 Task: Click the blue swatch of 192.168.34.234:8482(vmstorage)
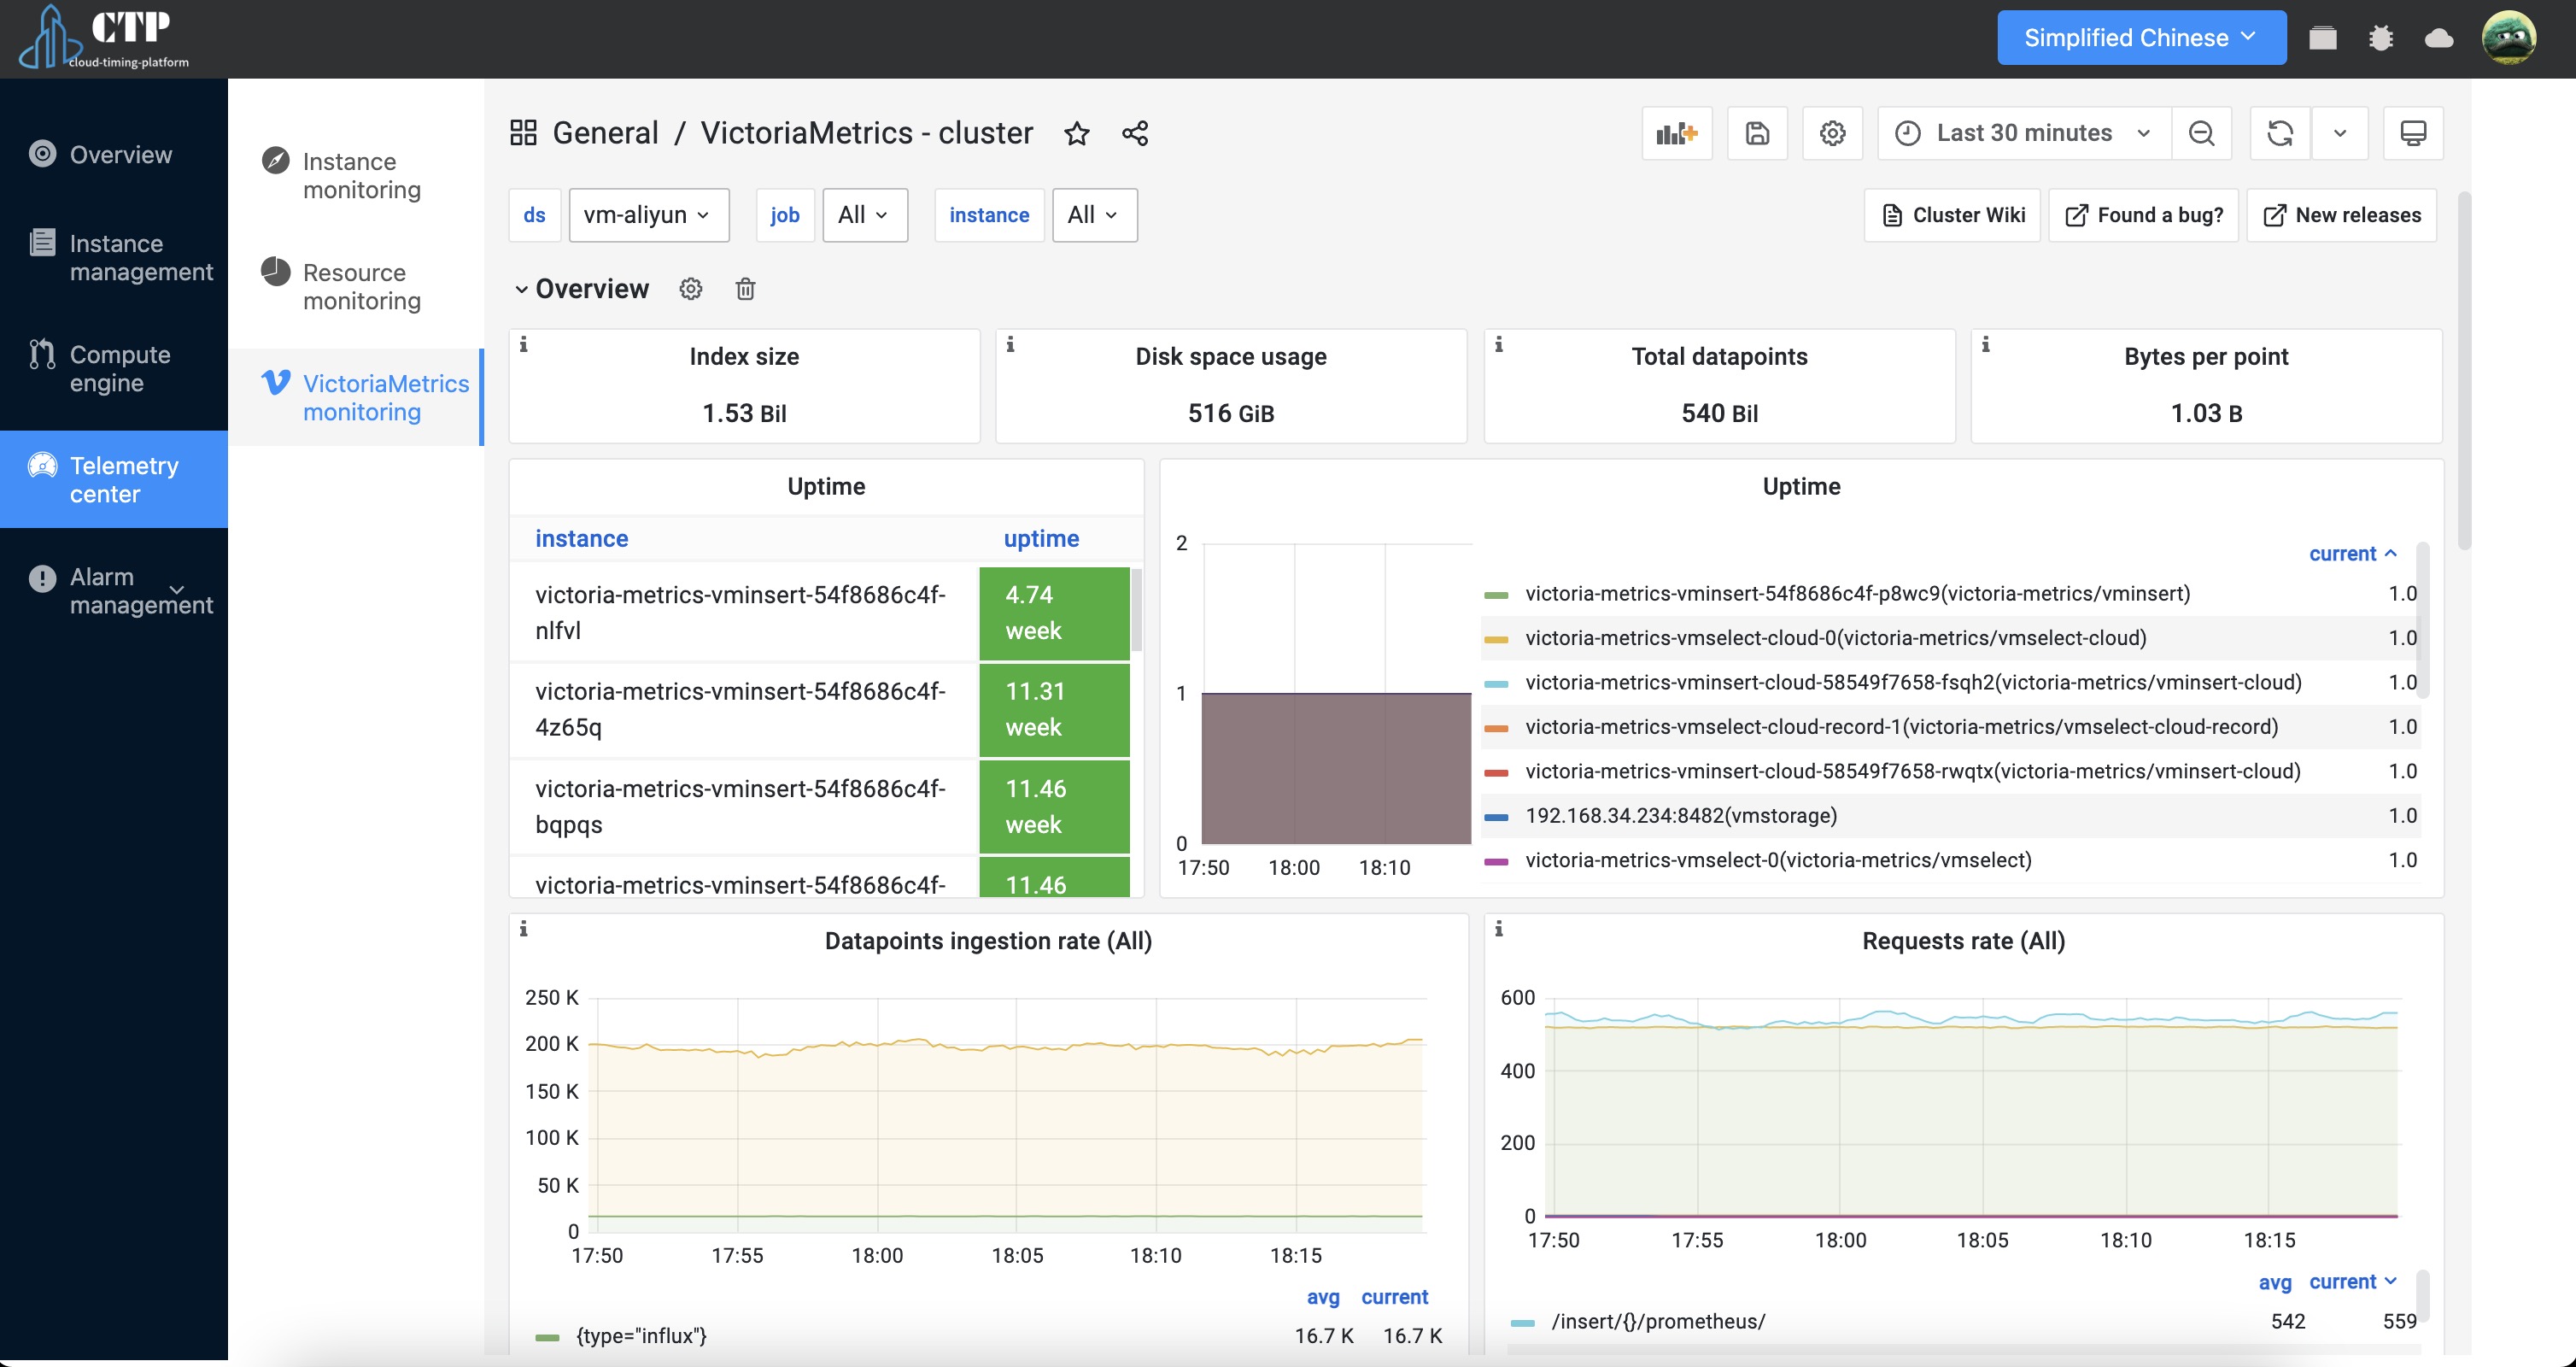1496,817
